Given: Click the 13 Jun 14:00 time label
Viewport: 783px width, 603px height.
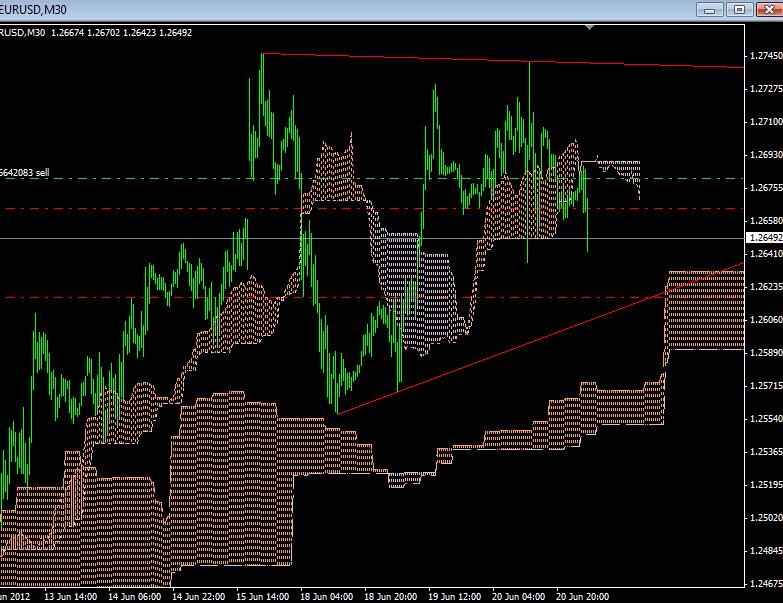Looking at the screenshot, I should pos(70,597).
